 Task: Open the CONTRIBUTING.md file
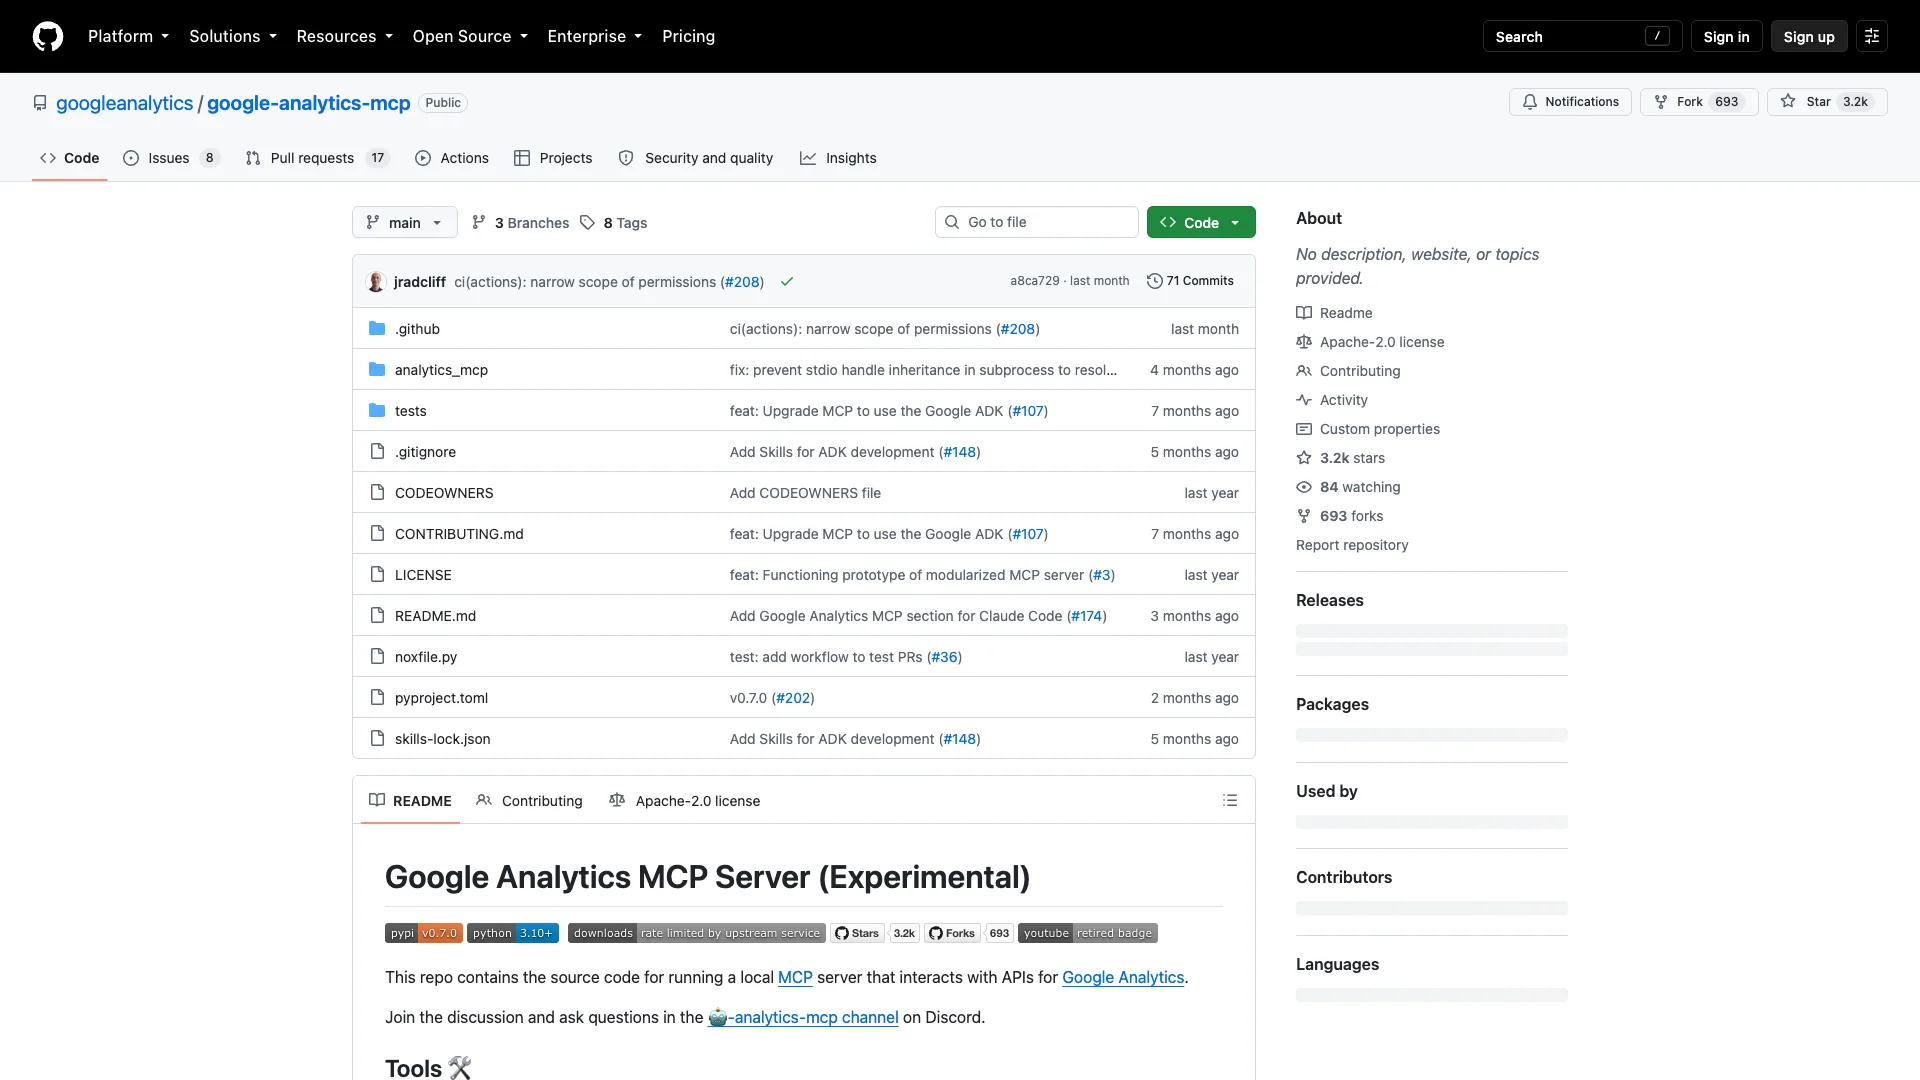[x=459, y=534]
